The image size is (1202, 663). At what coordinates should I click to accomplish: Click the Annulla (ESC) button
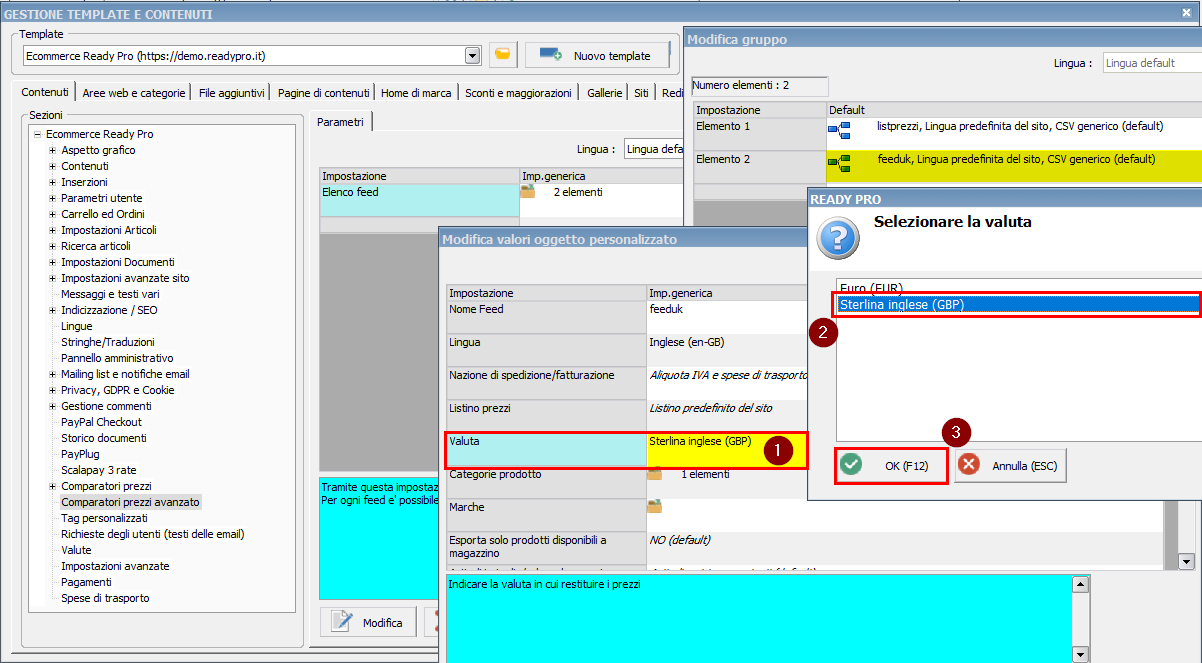[1011, 466]
